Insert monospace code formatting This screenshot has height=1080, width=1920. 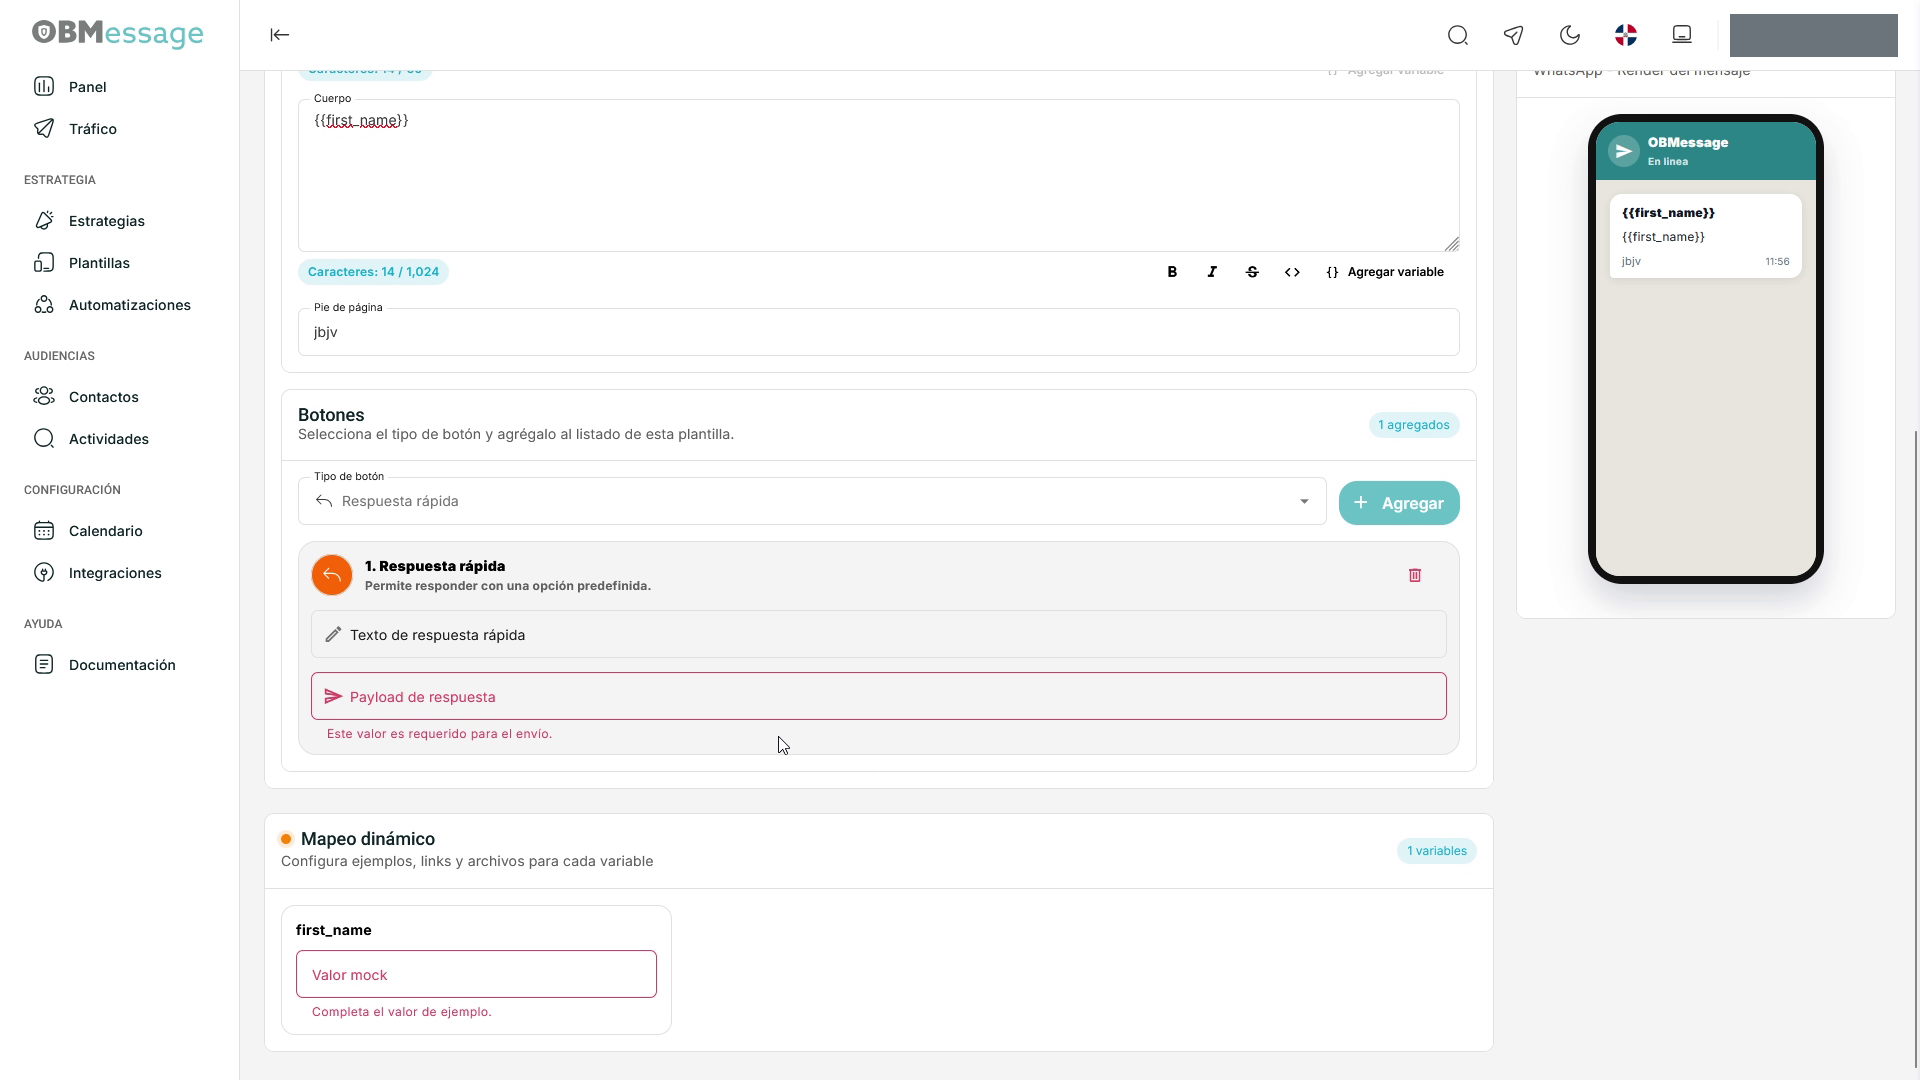pos(1292,272)
